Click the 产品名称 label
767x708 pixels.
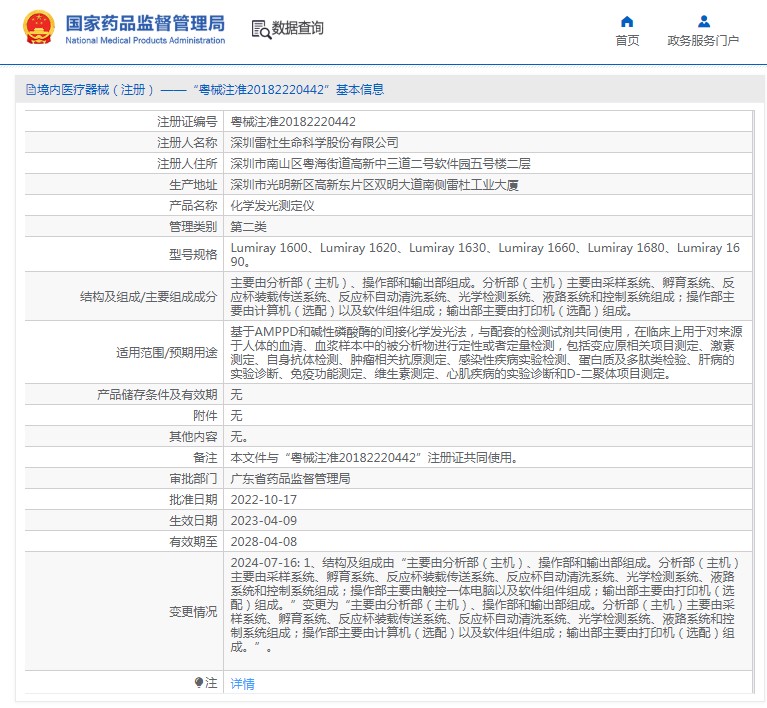[193, 206]
